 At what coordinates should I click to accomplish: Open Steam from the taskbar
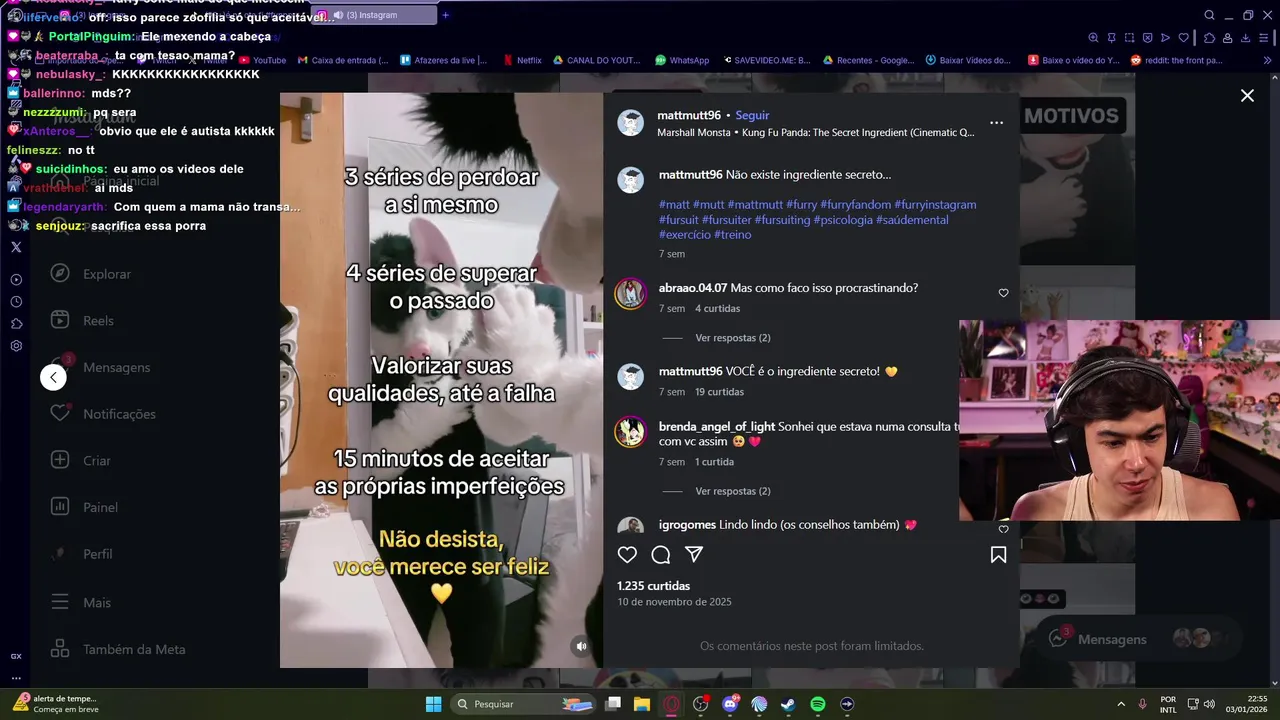(788, 704)
